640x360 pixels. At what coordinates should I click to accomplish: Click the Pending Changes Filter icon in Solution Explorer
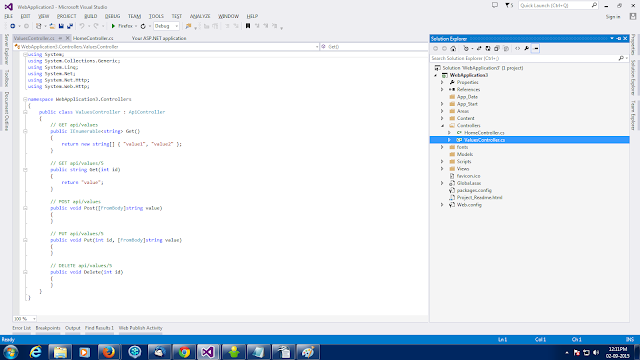466,49
